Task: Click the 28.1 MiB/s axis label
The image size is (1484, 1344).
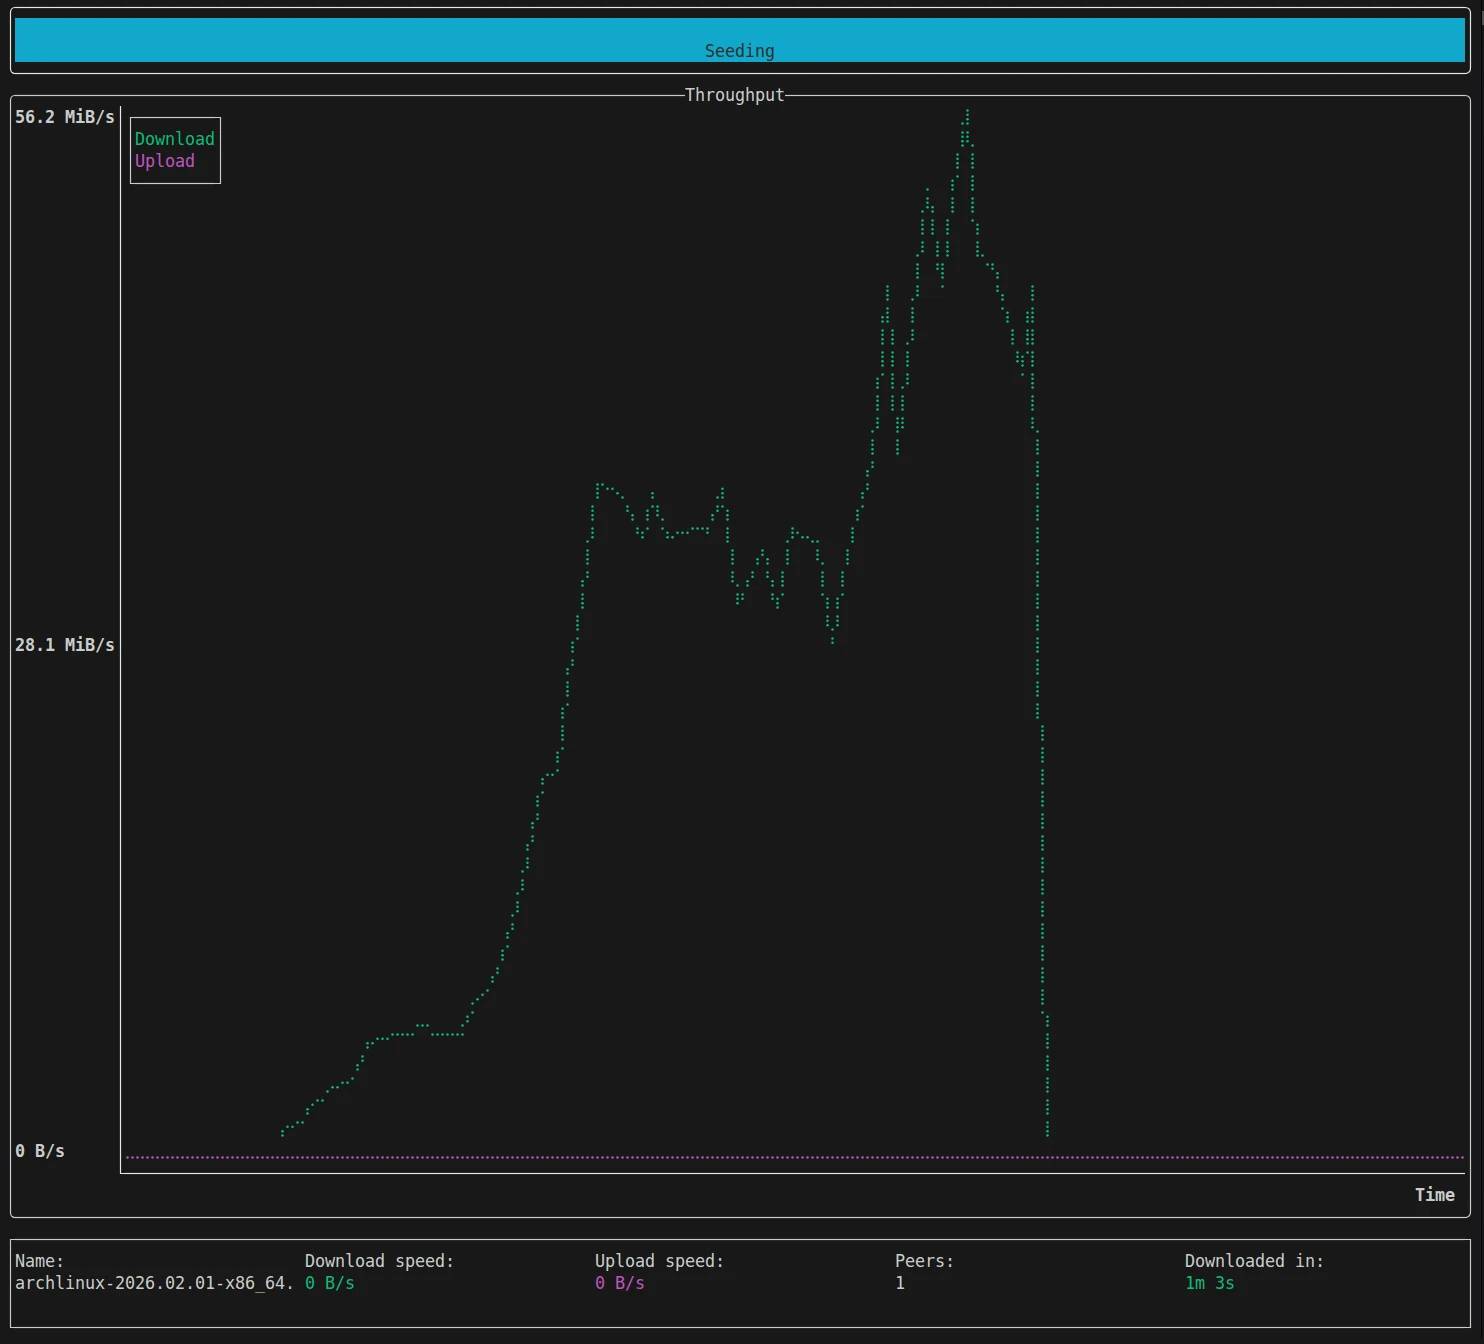Action: click(x=64, y=644)
